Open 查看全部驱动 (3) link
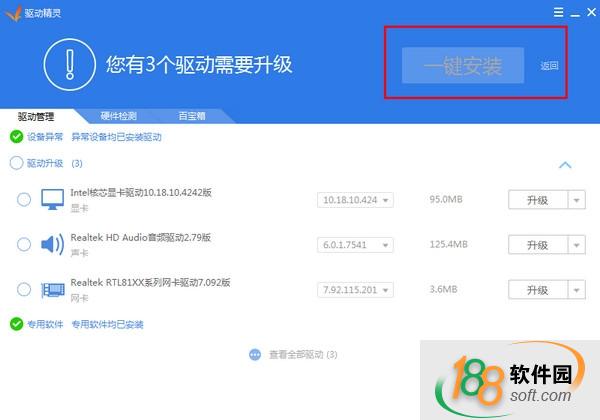 click(x=302, y=354)
